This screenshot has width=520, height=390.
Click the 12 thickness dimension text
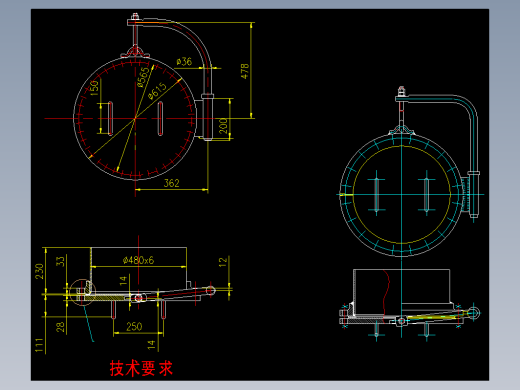(223, 261)
